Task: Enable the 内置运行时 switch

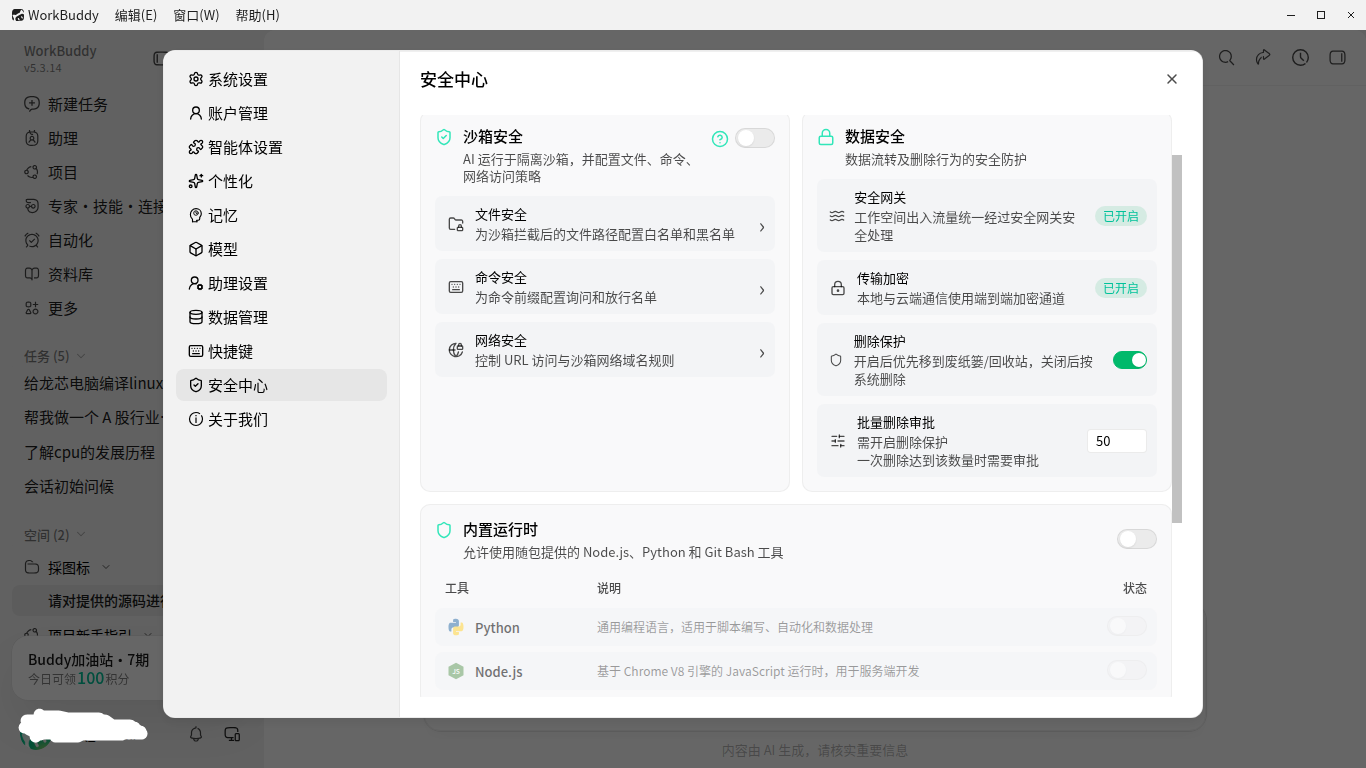Action: click(x=1137, y=539)
